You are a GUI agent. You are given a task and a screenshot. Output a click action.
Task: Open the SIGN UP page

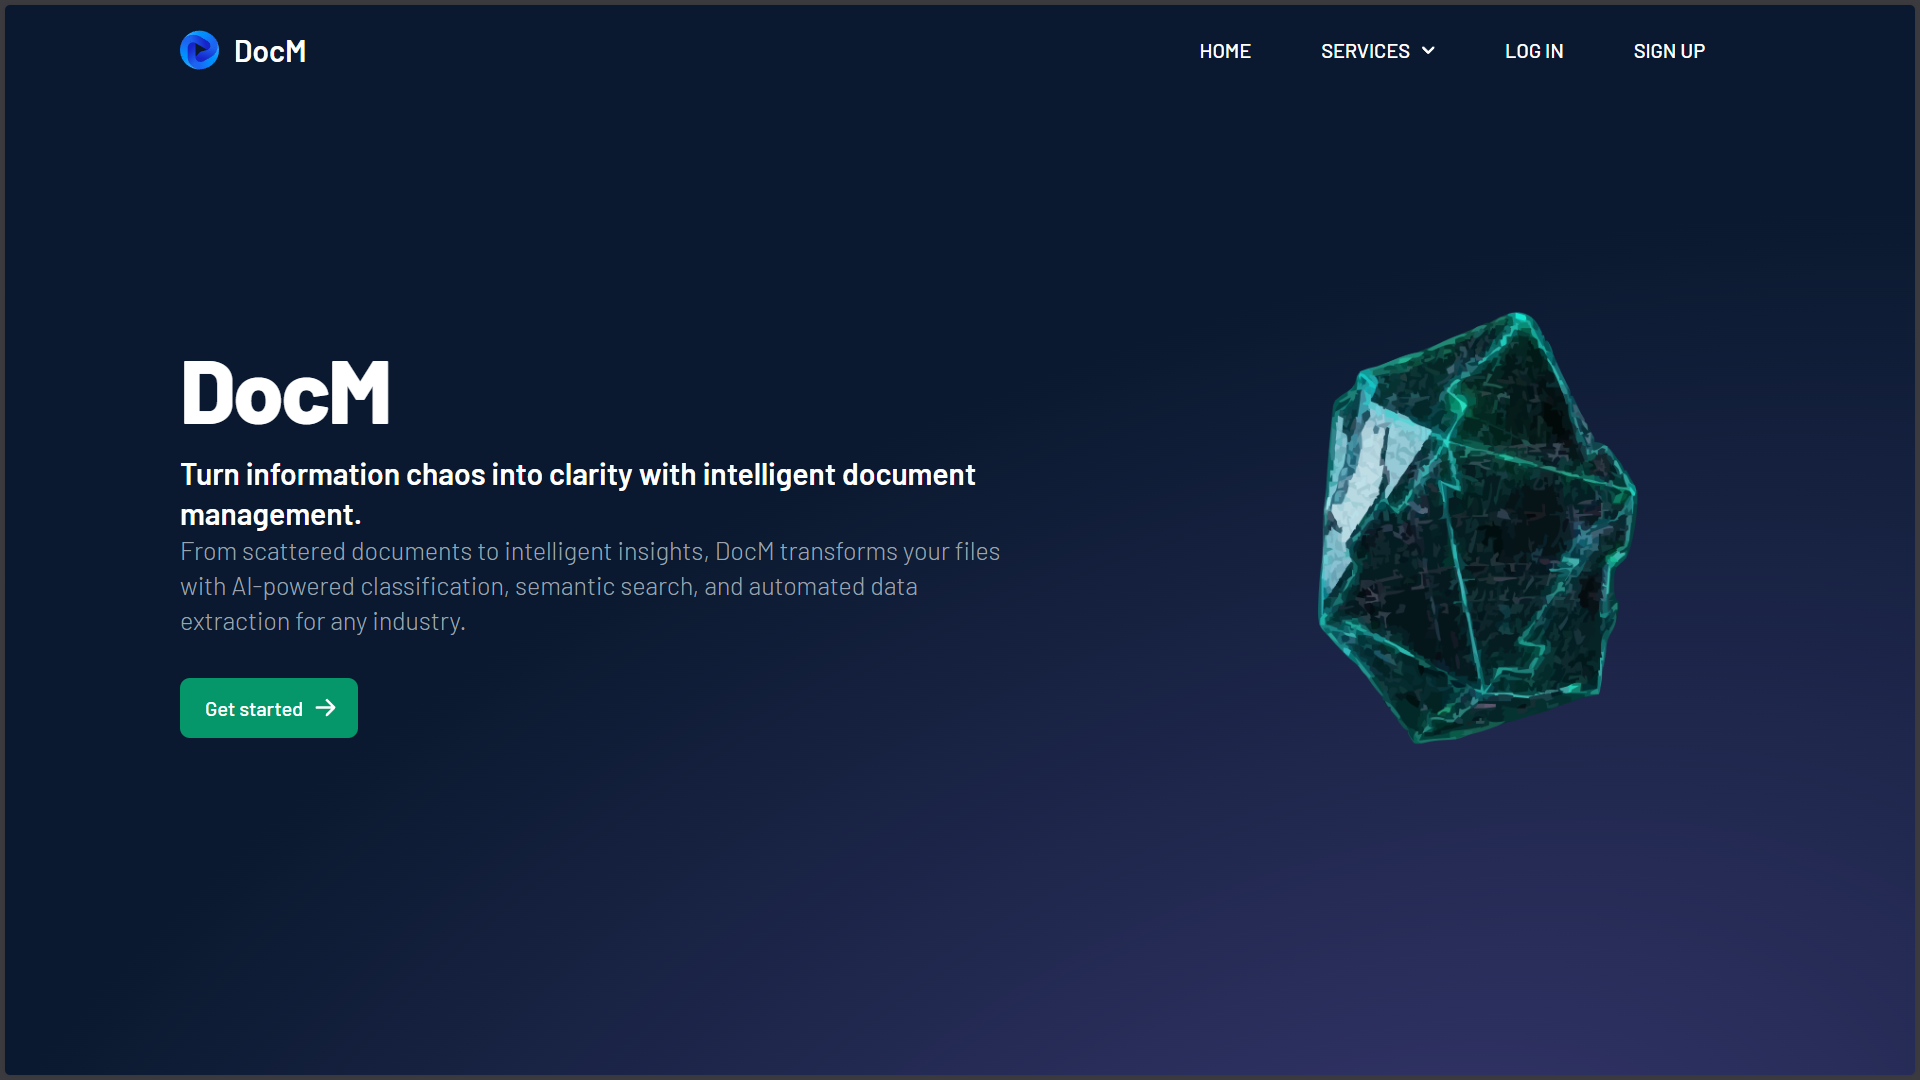[1669, 50]
